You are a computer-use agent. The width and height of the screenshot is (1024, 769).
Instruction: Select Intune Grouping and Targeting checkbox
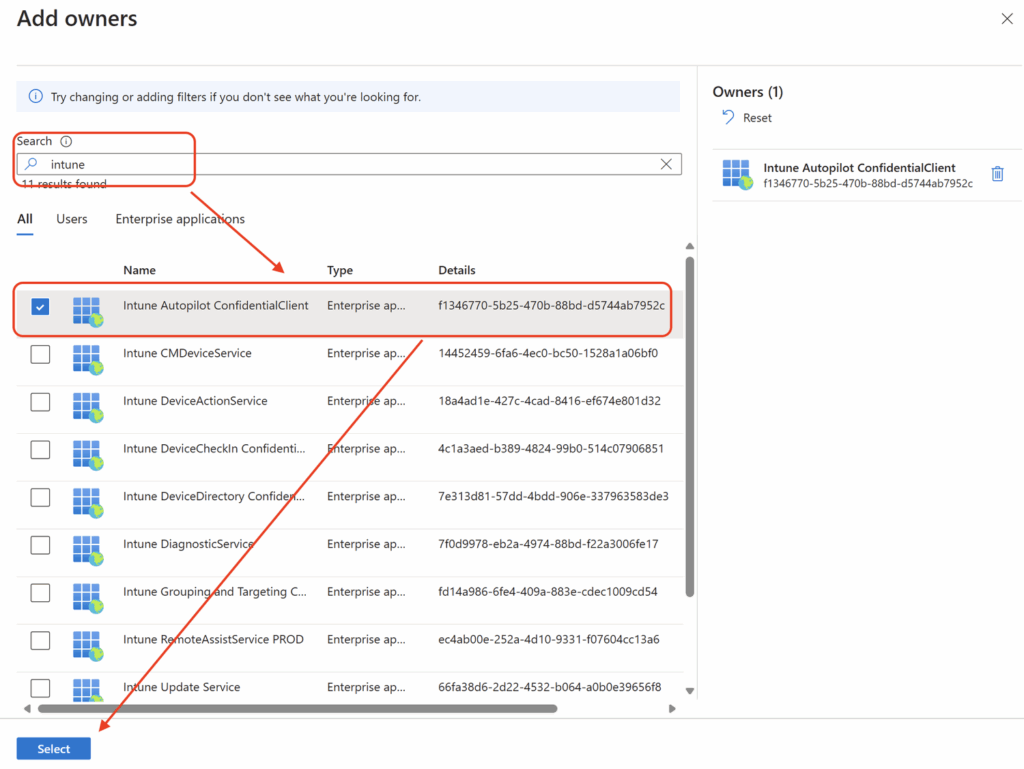click(x=40, y=592)
